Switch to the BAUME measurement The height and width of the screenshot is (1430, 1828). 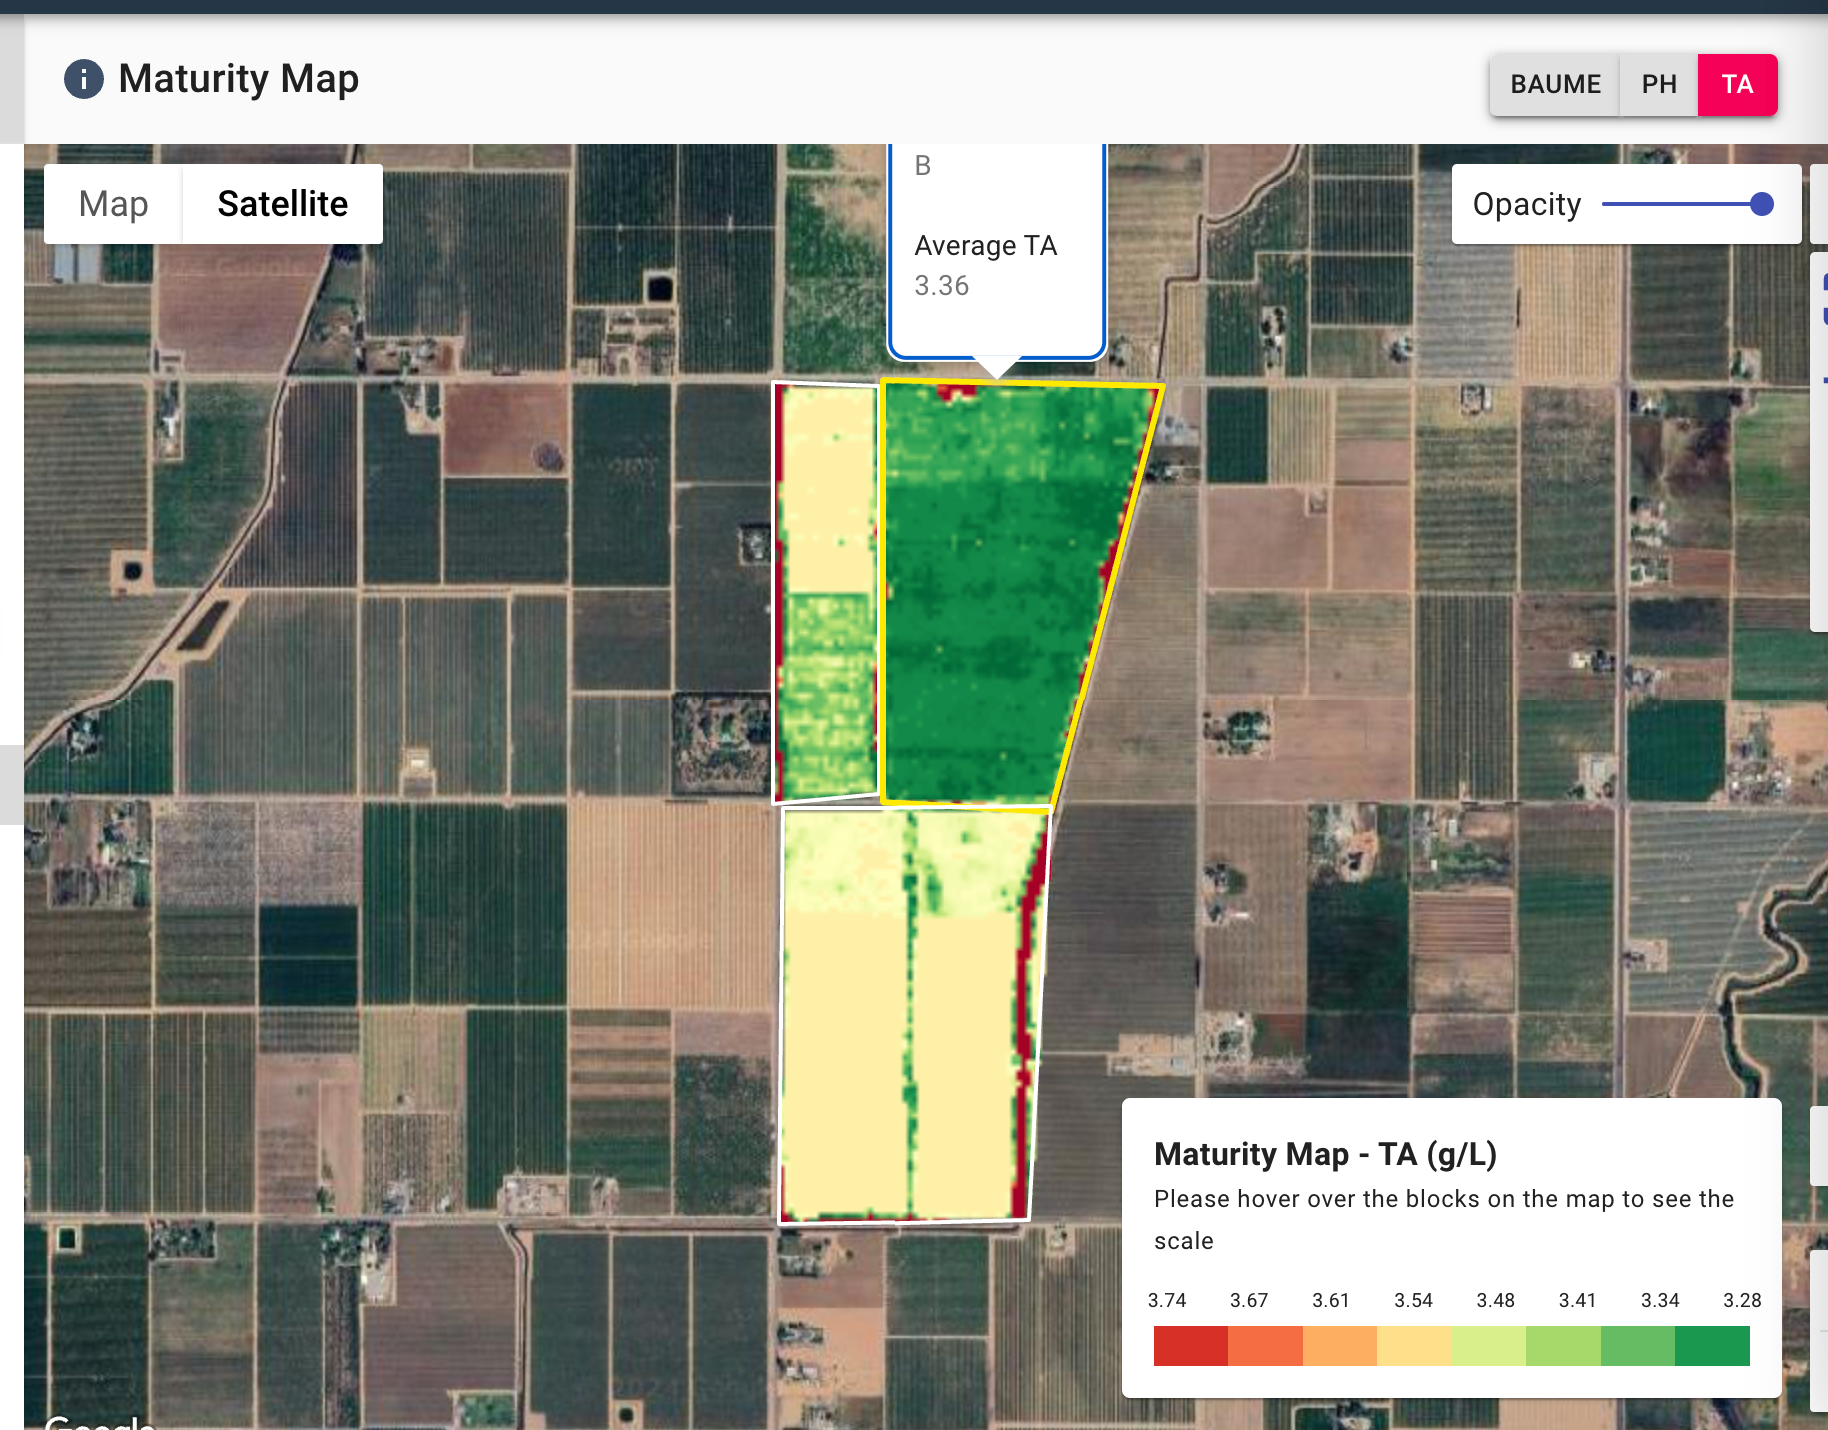click(1555, 85)
